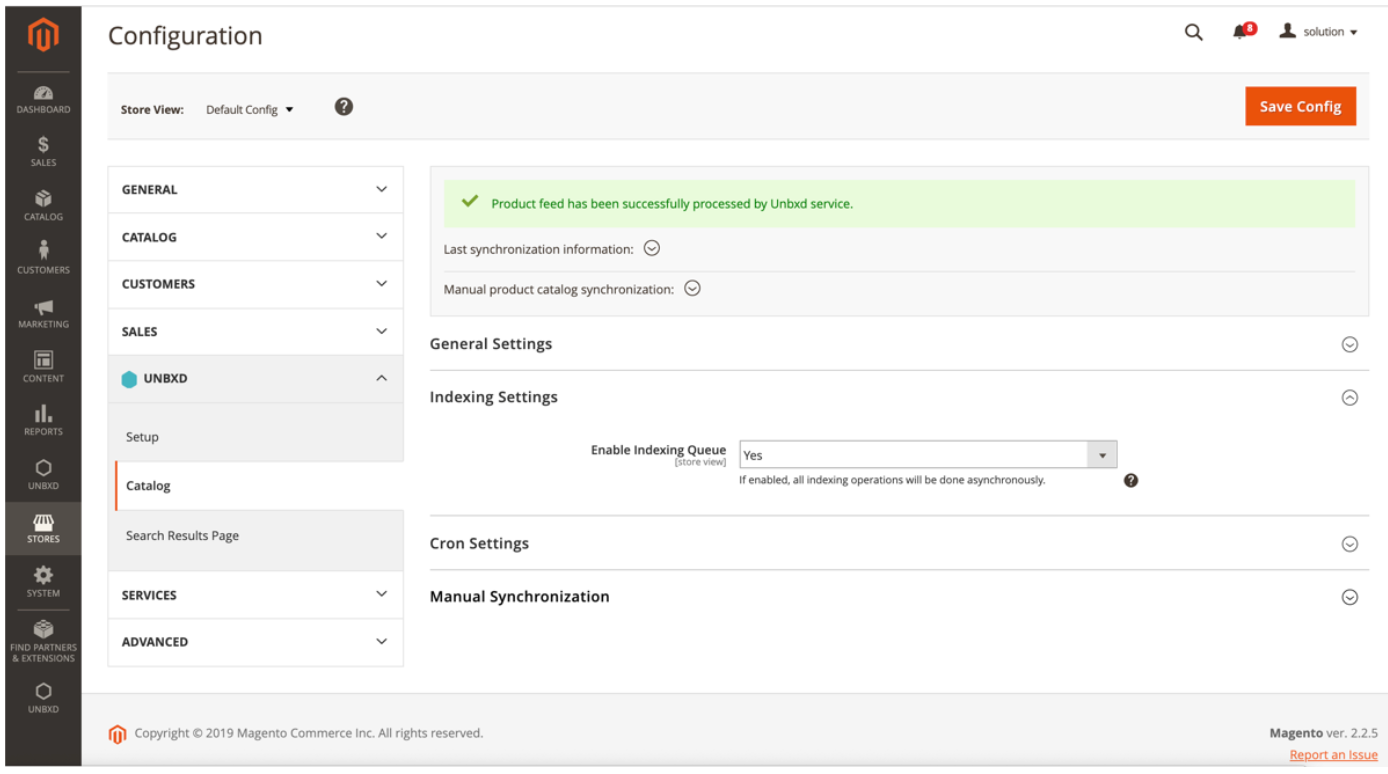Open notifications bell with badge
Viewport: 1388px width, 774px height.
(x=1243, y=31)
